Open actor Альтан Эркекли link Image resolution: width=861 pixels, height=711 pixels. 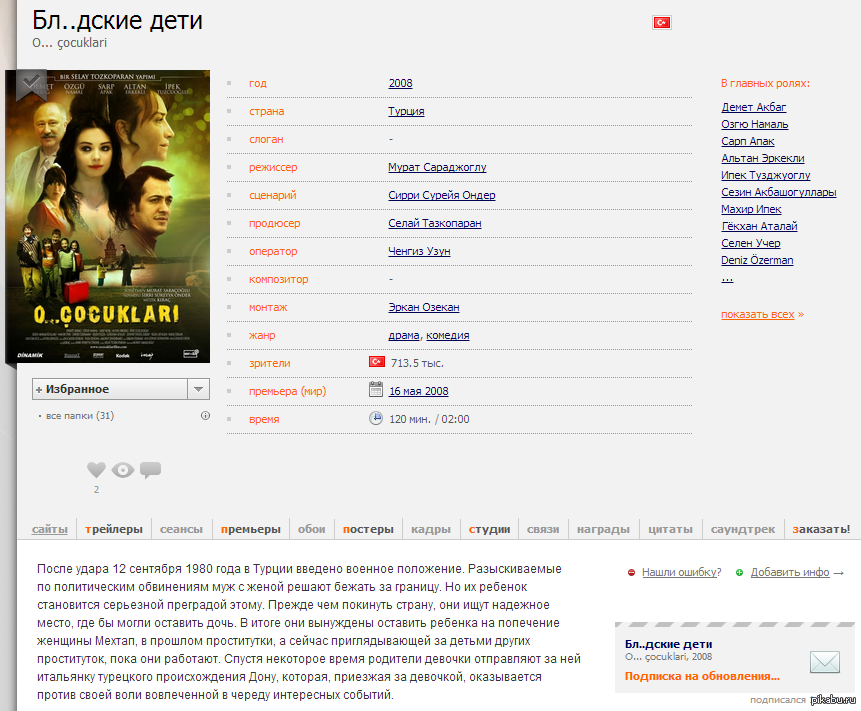click(763, 158)
